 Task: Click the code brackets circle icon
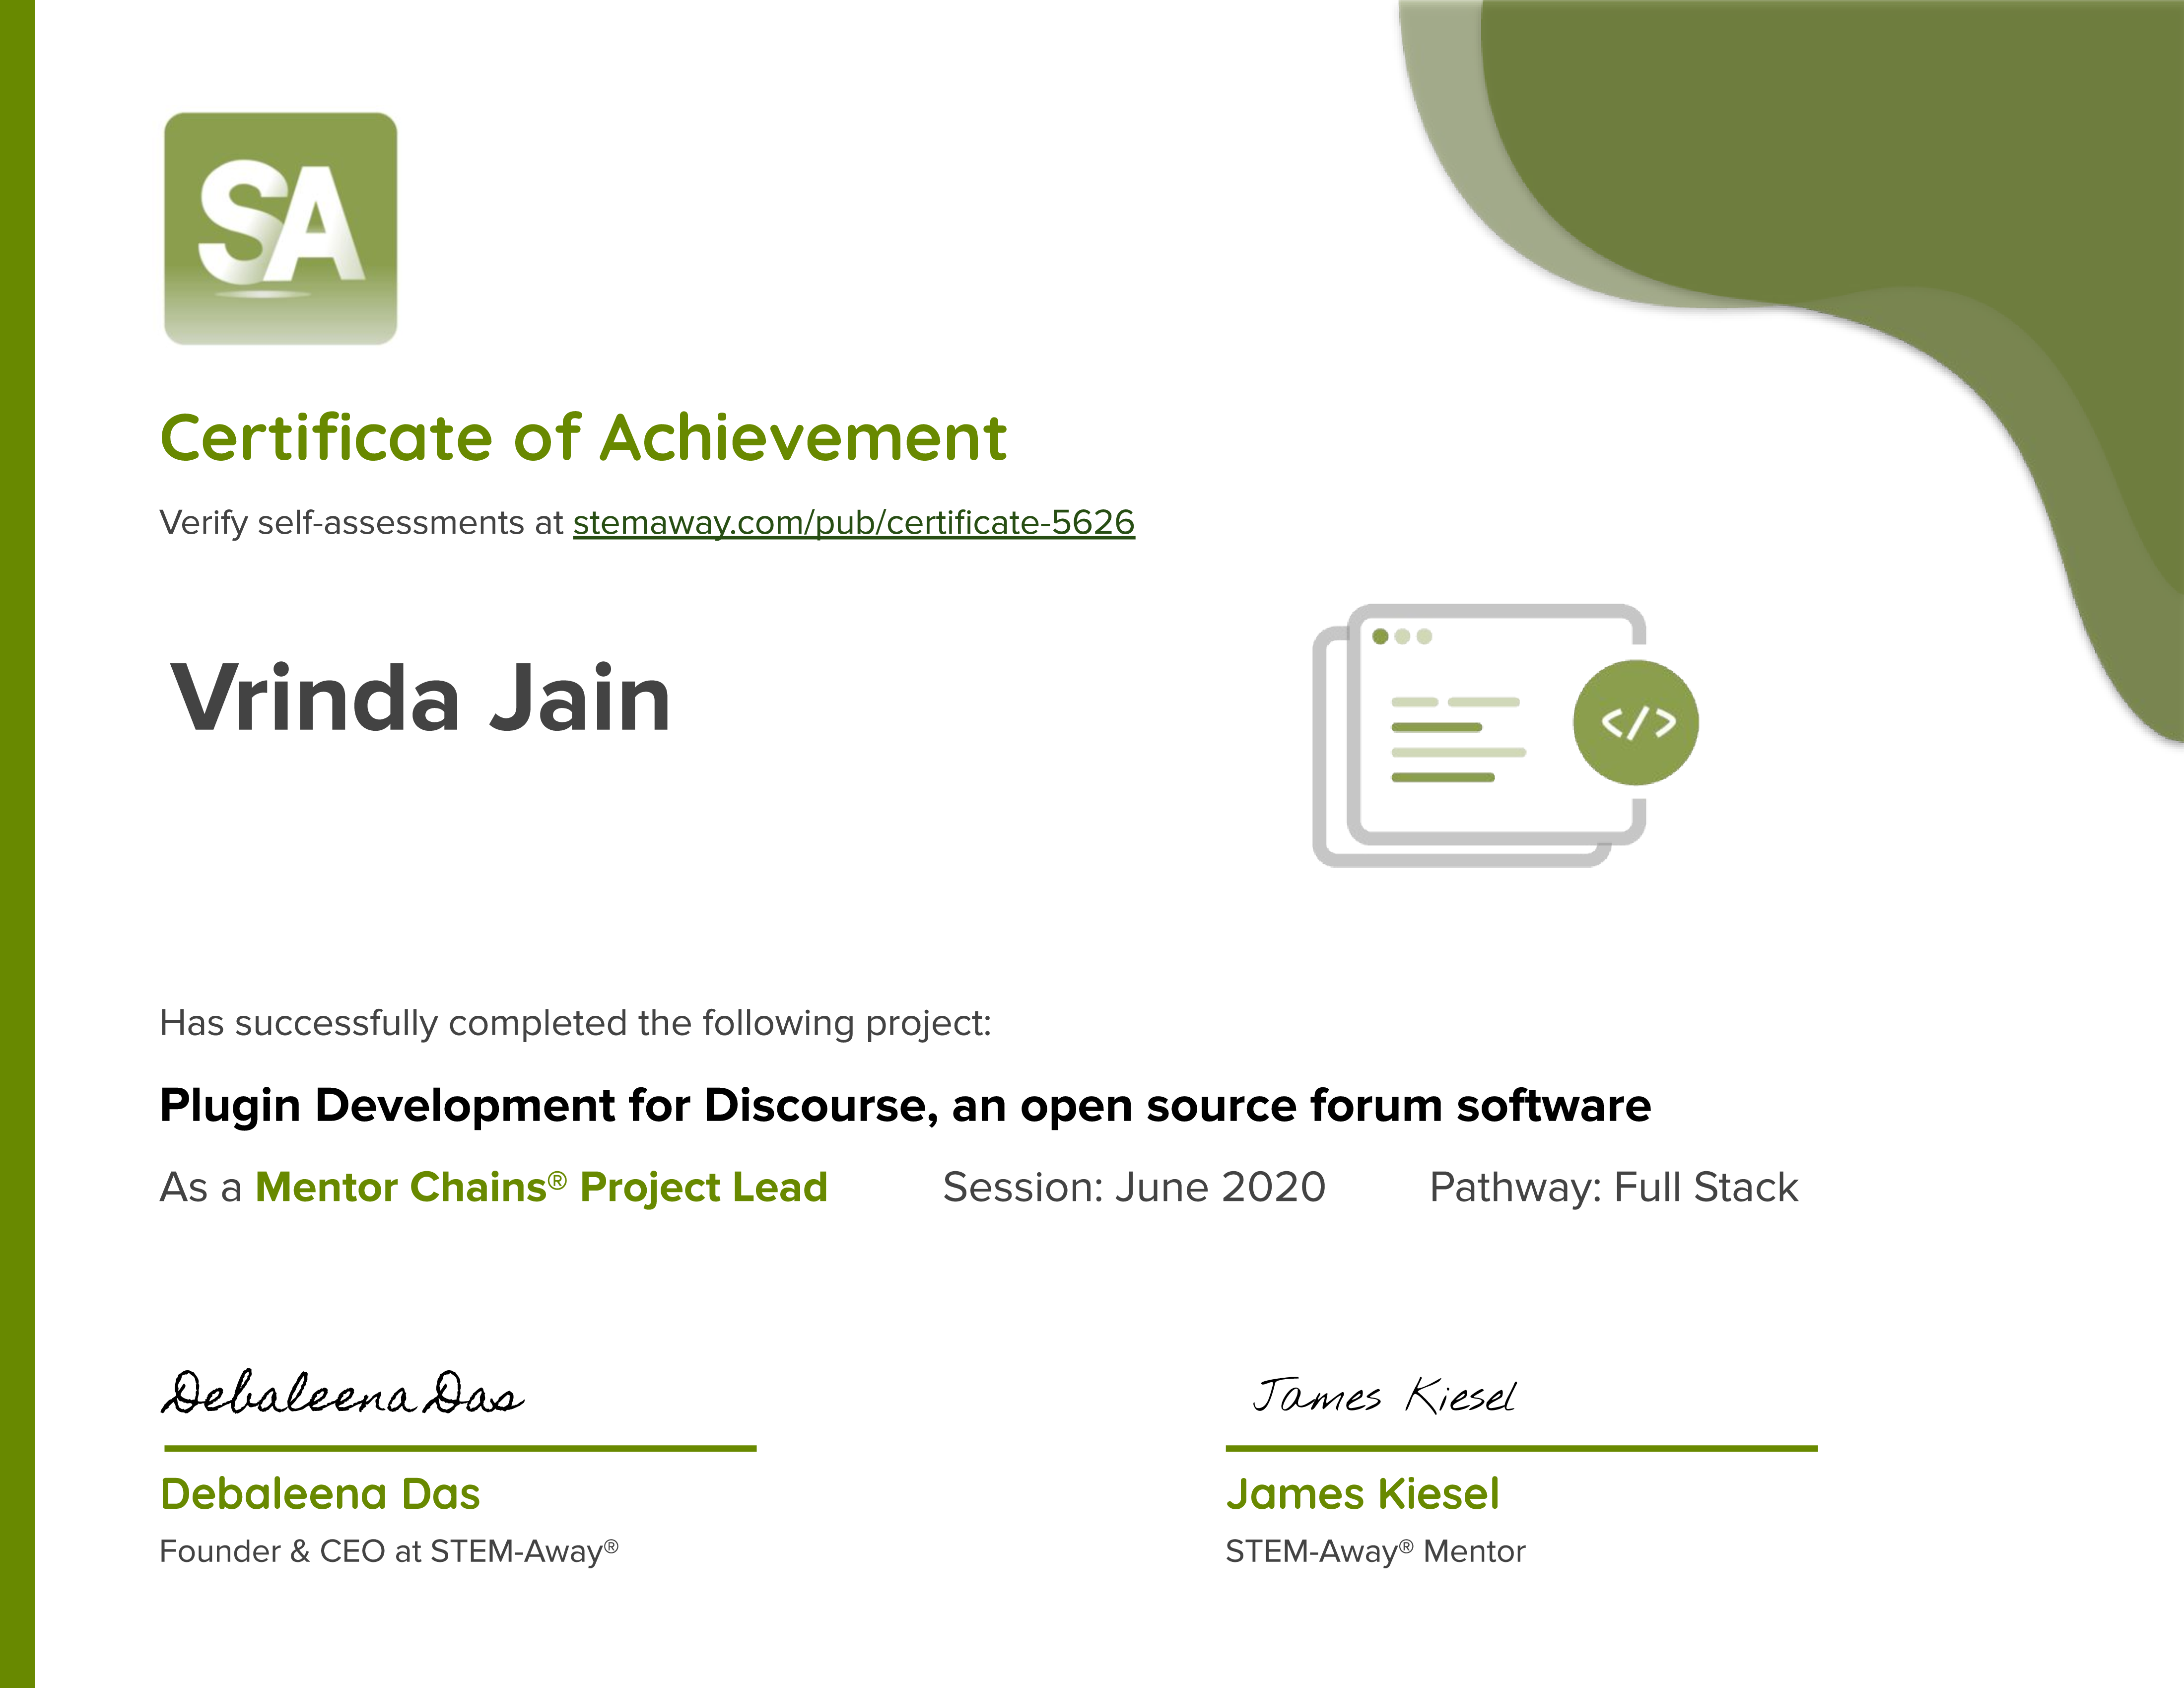click(1635, 722)
